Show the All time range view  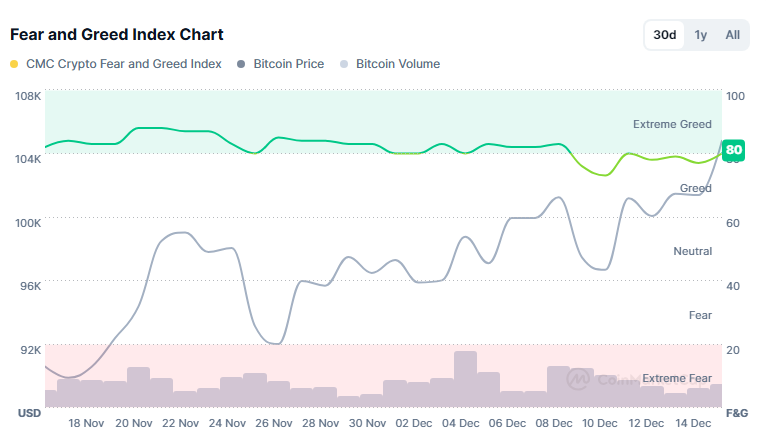click(x=733, y=35)
